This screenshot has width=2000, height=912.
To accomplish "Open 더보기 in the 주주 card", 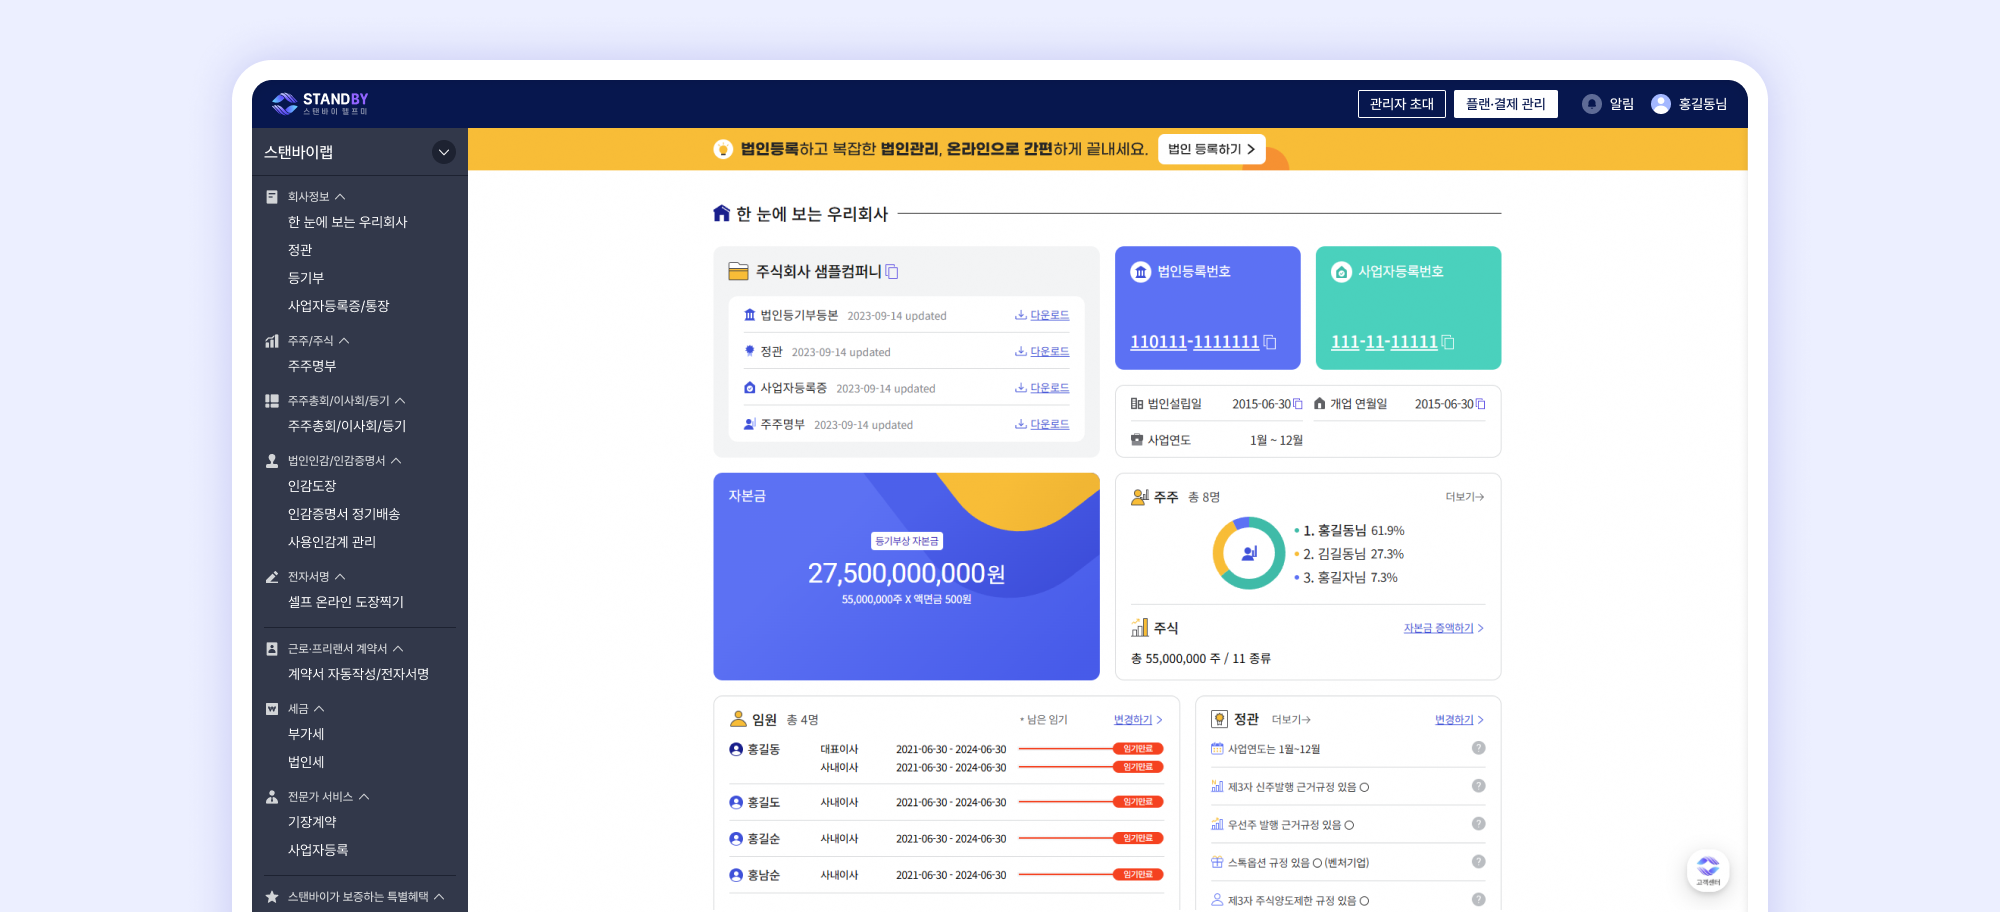I will (x=1465, y=497).
